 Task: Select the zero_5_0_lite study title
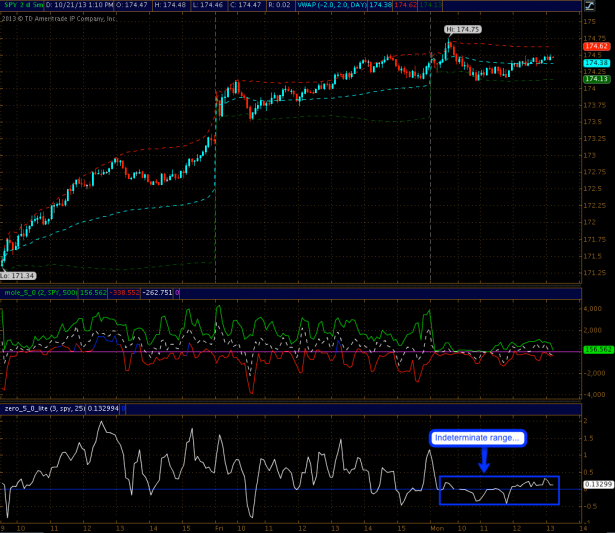(24, 408)
